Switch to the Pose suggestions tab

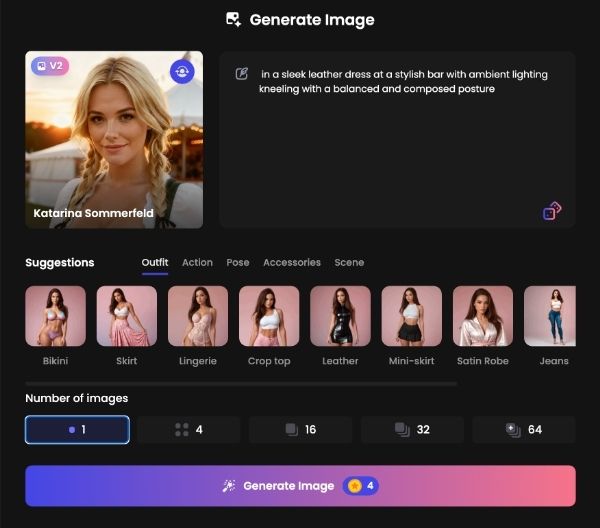click(238, 262)
